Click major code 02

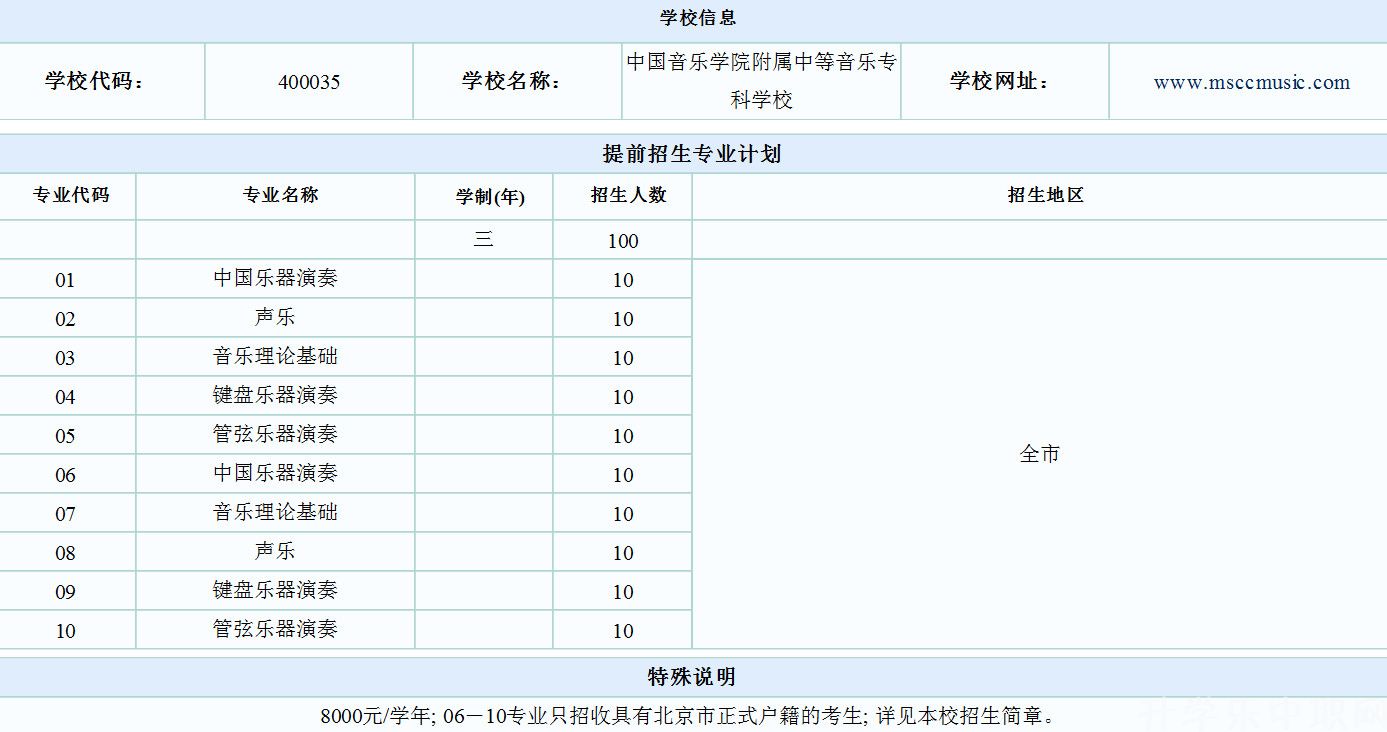pyautogui.click(x=65, y=319)
